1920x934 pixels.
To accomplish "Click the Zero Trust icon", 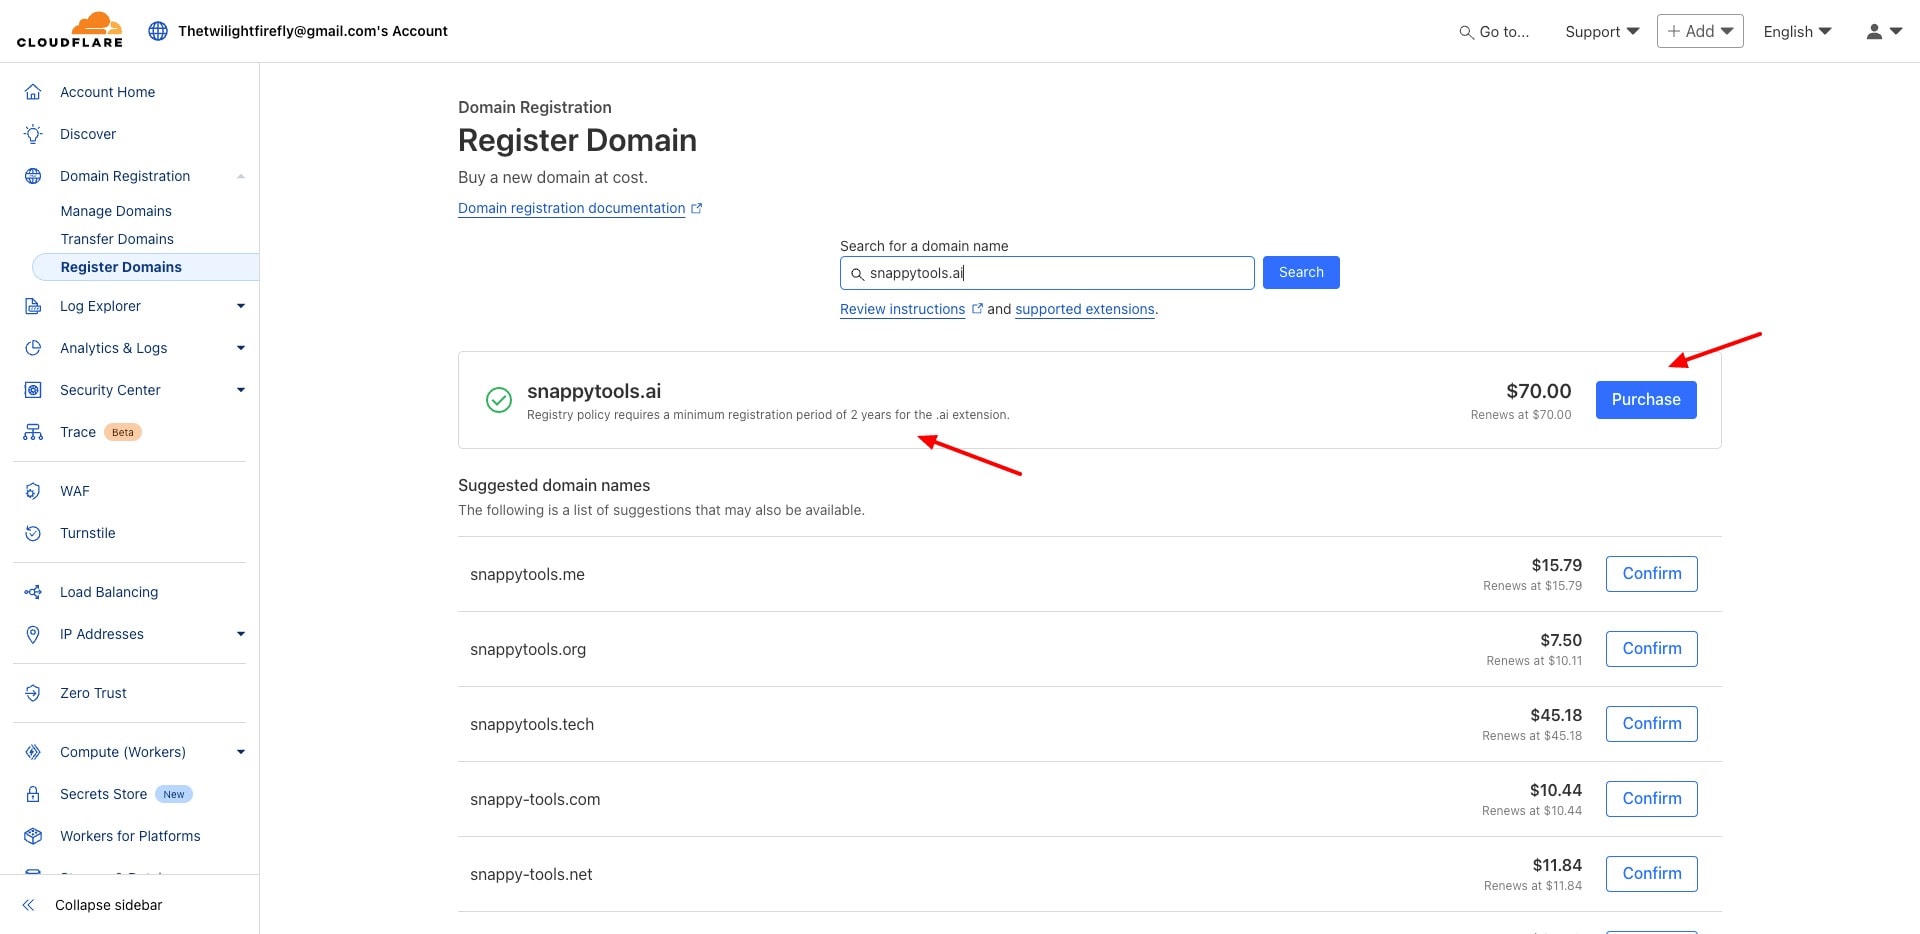I will pos(33,693).
